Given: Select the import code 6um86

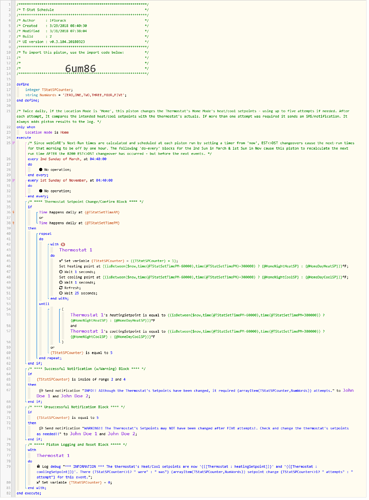Looking at the screenshot, I should pos(80,69).
